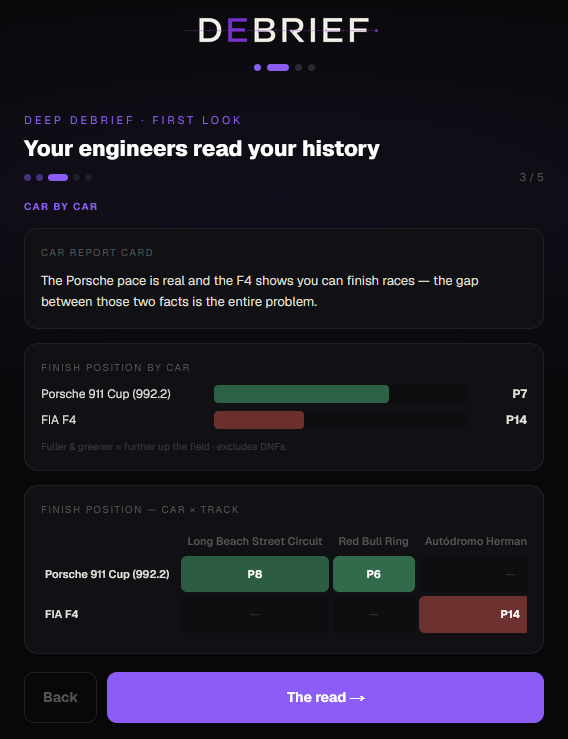
Task: Jump to second step dot under the heading
Action: coord(40,178)
